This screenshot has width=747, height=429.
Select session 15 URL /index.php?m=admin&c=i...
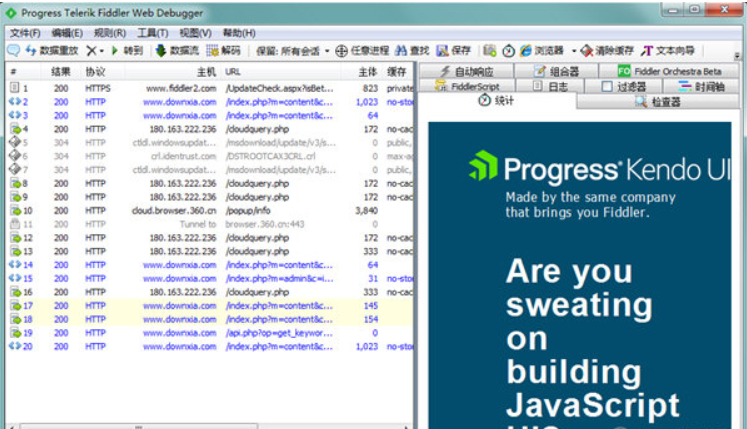point(280,278)
